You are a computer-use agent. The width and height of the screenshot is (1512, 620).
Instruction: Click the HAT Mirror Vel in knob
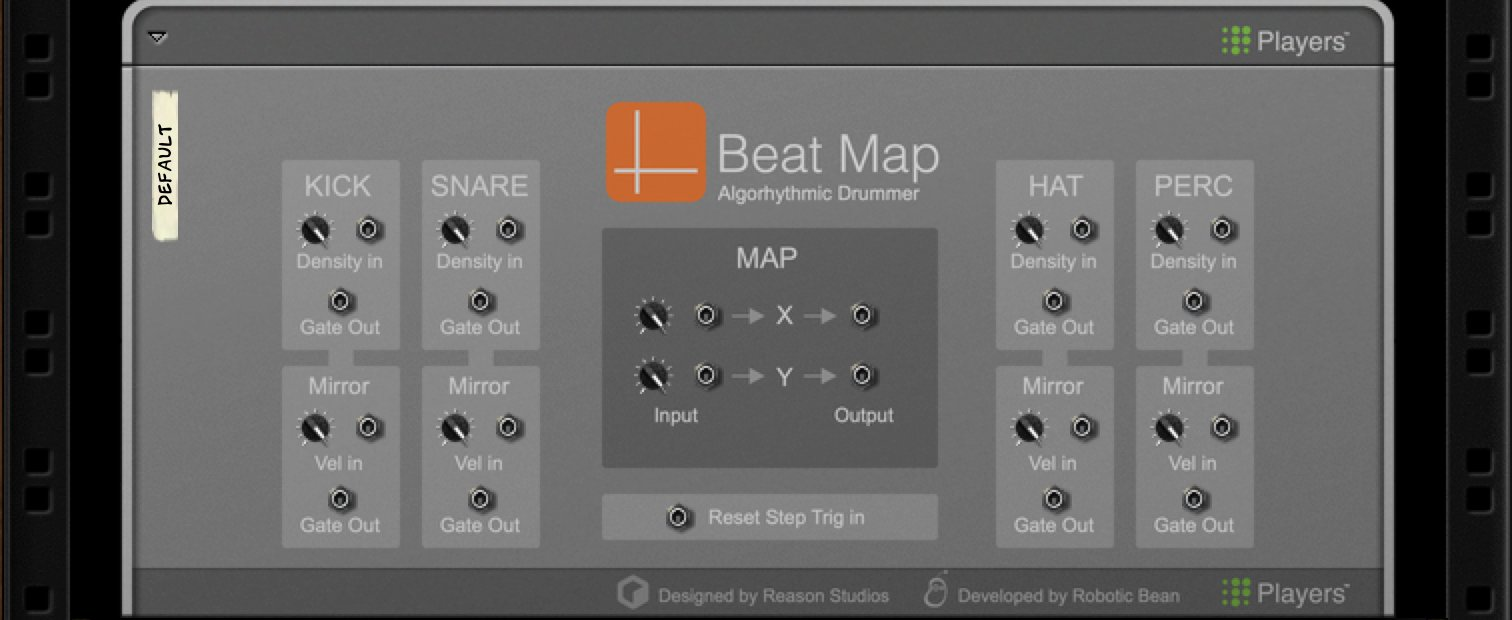click(x=1029, y=429)
